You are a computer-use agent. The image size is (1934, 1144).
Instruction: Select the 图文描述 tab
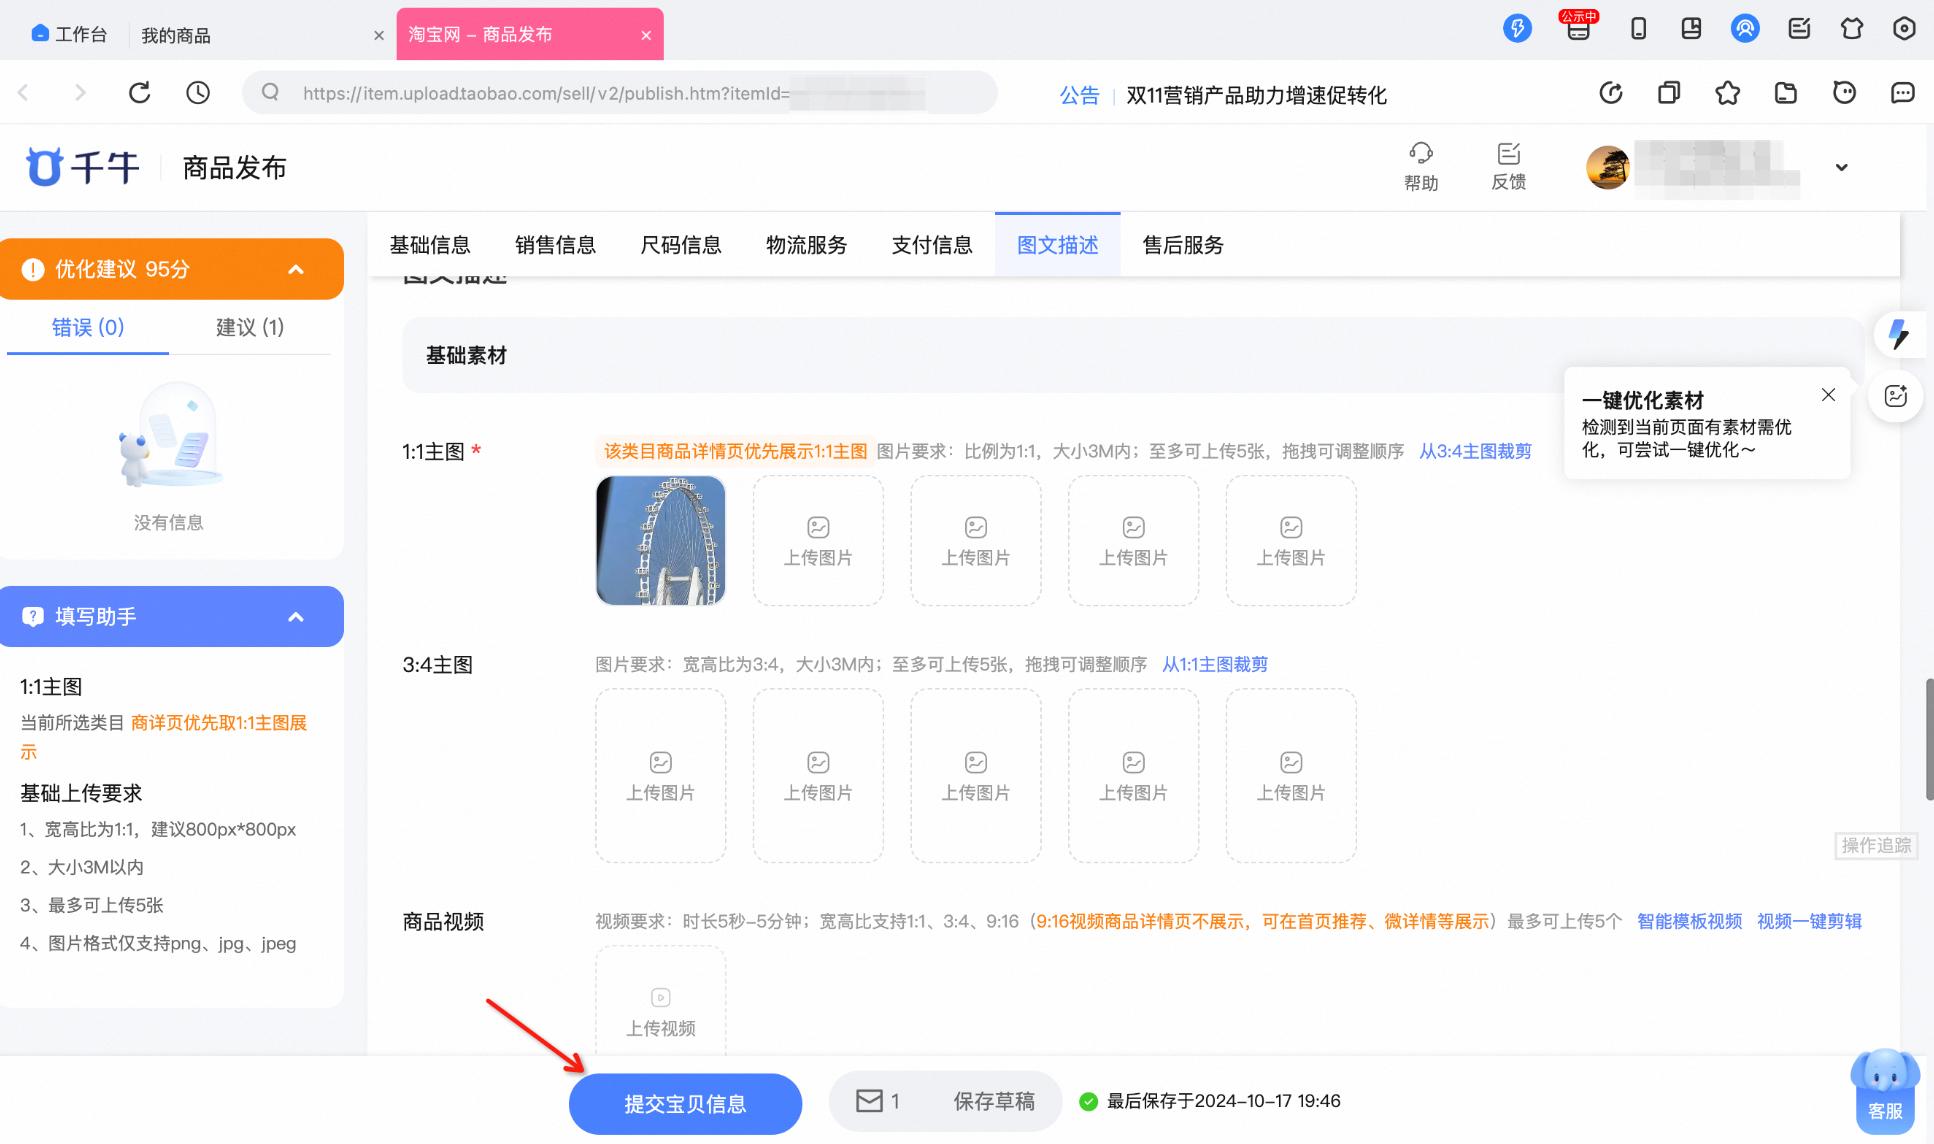click(x=1058, y=245)
